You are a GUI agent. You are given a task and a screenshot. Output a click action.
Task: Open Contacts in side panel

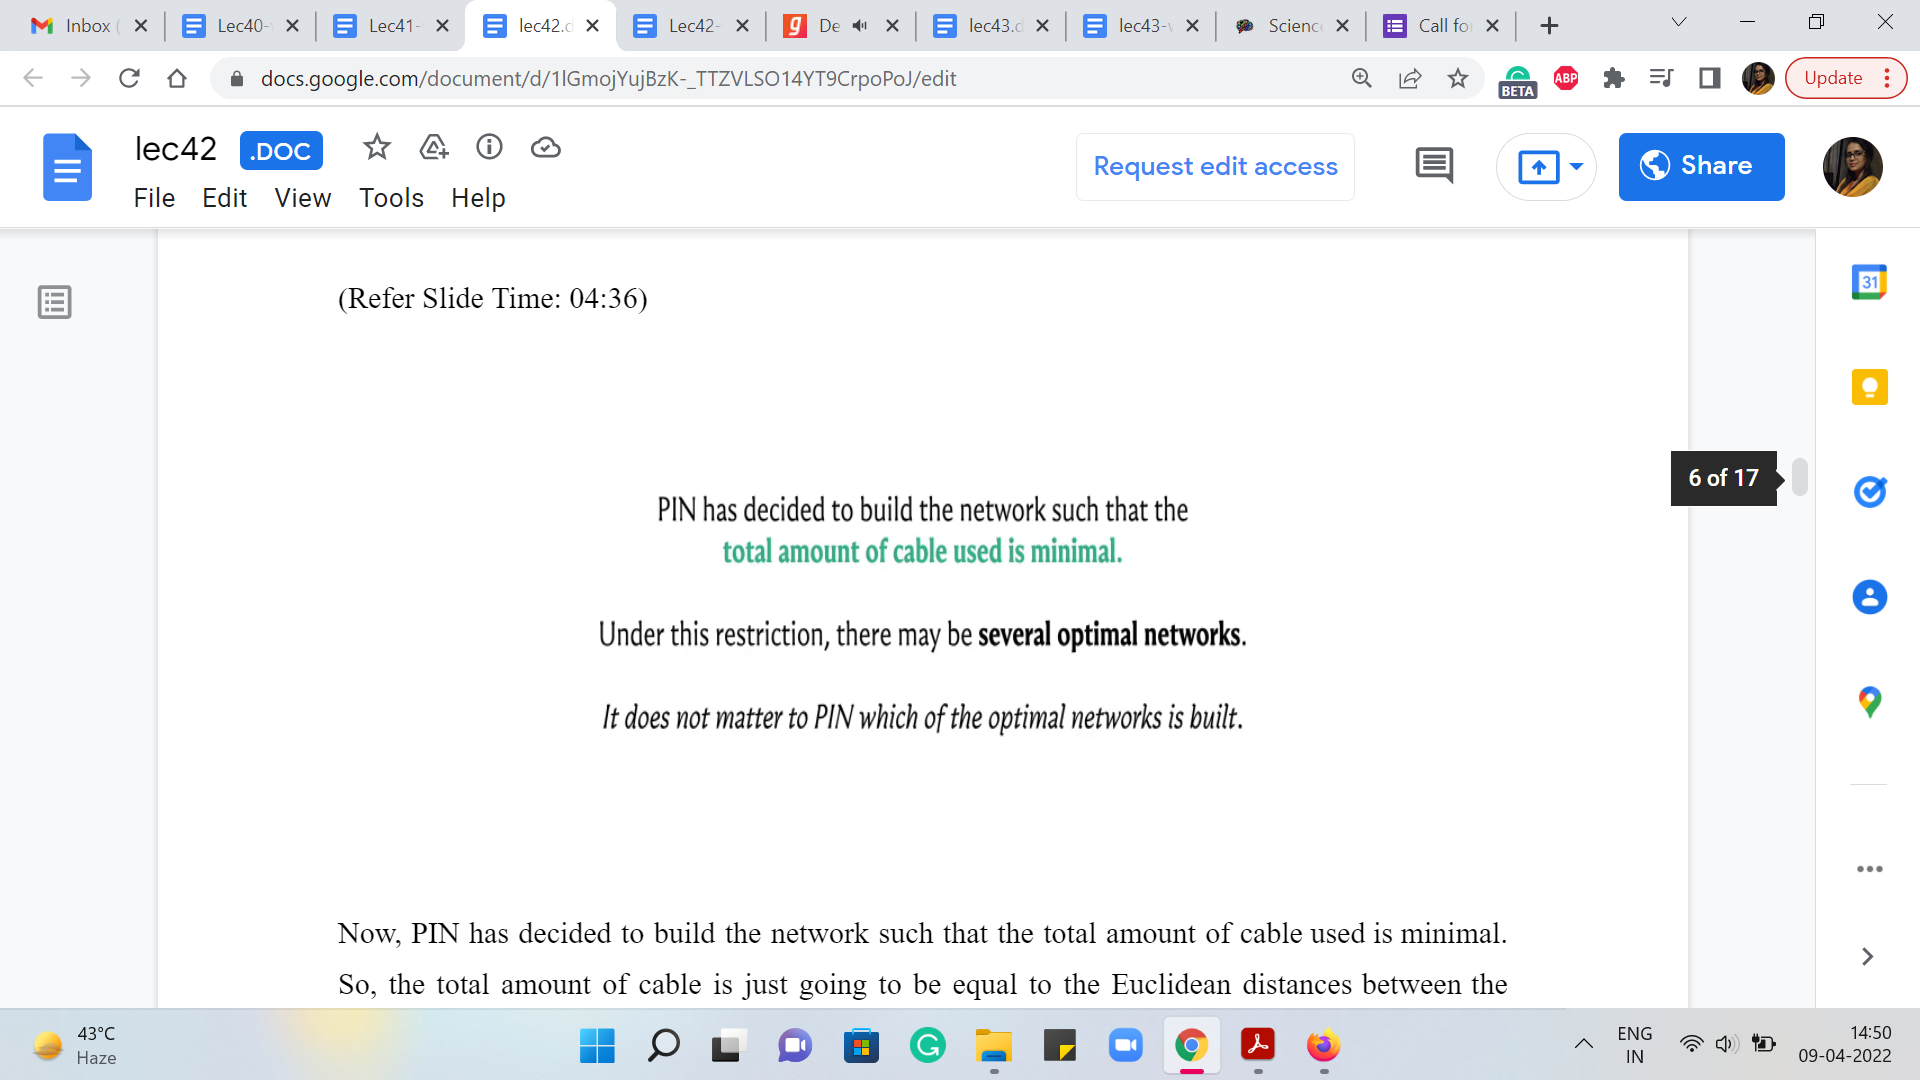1869,597
